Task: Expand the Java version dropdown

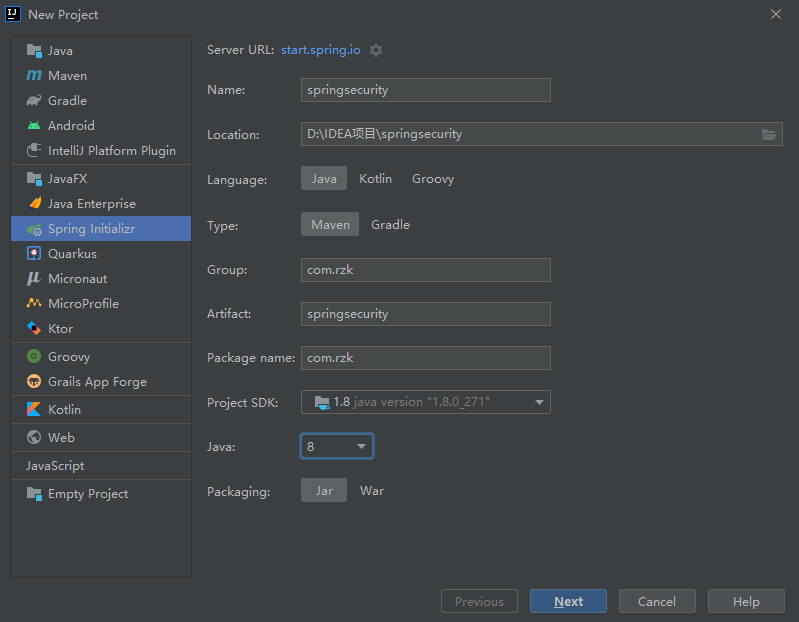Action: click(337, 446)
